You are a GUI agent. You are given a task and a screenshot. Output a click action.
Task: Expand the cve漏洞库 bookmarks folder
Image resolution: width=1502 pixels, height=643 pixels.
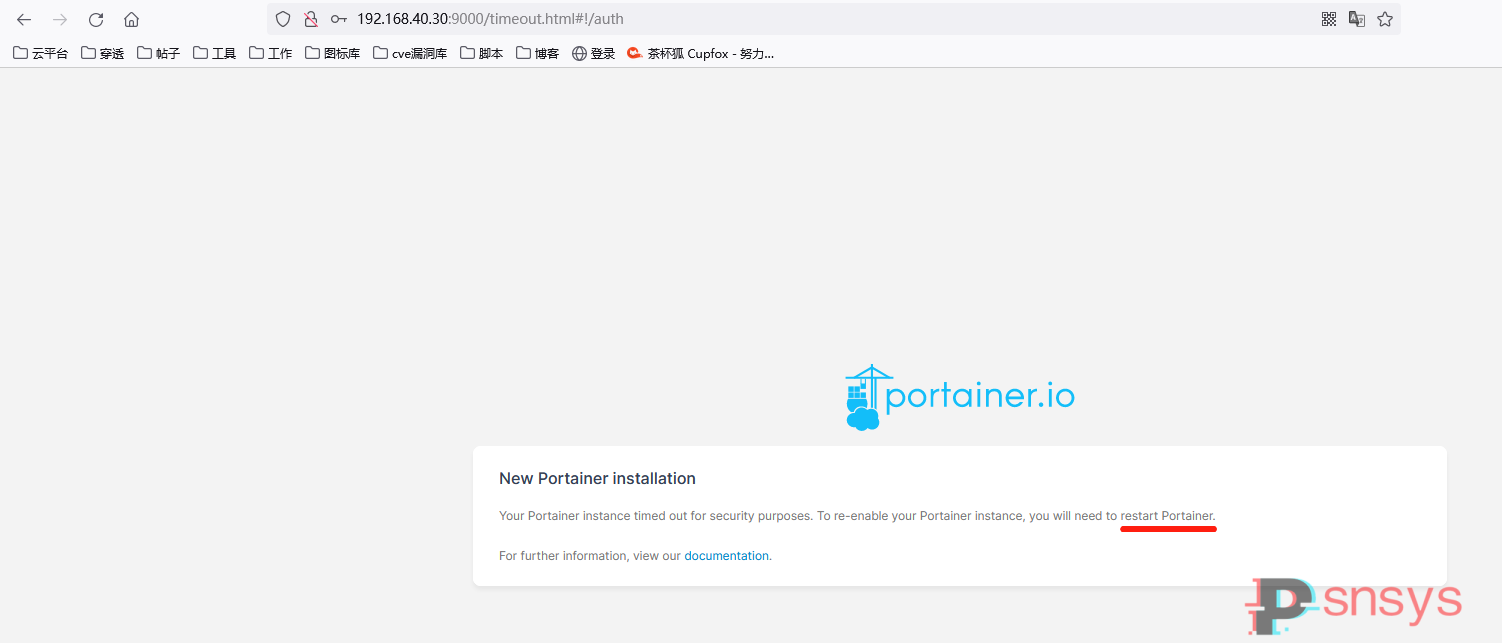click(410, 53)
